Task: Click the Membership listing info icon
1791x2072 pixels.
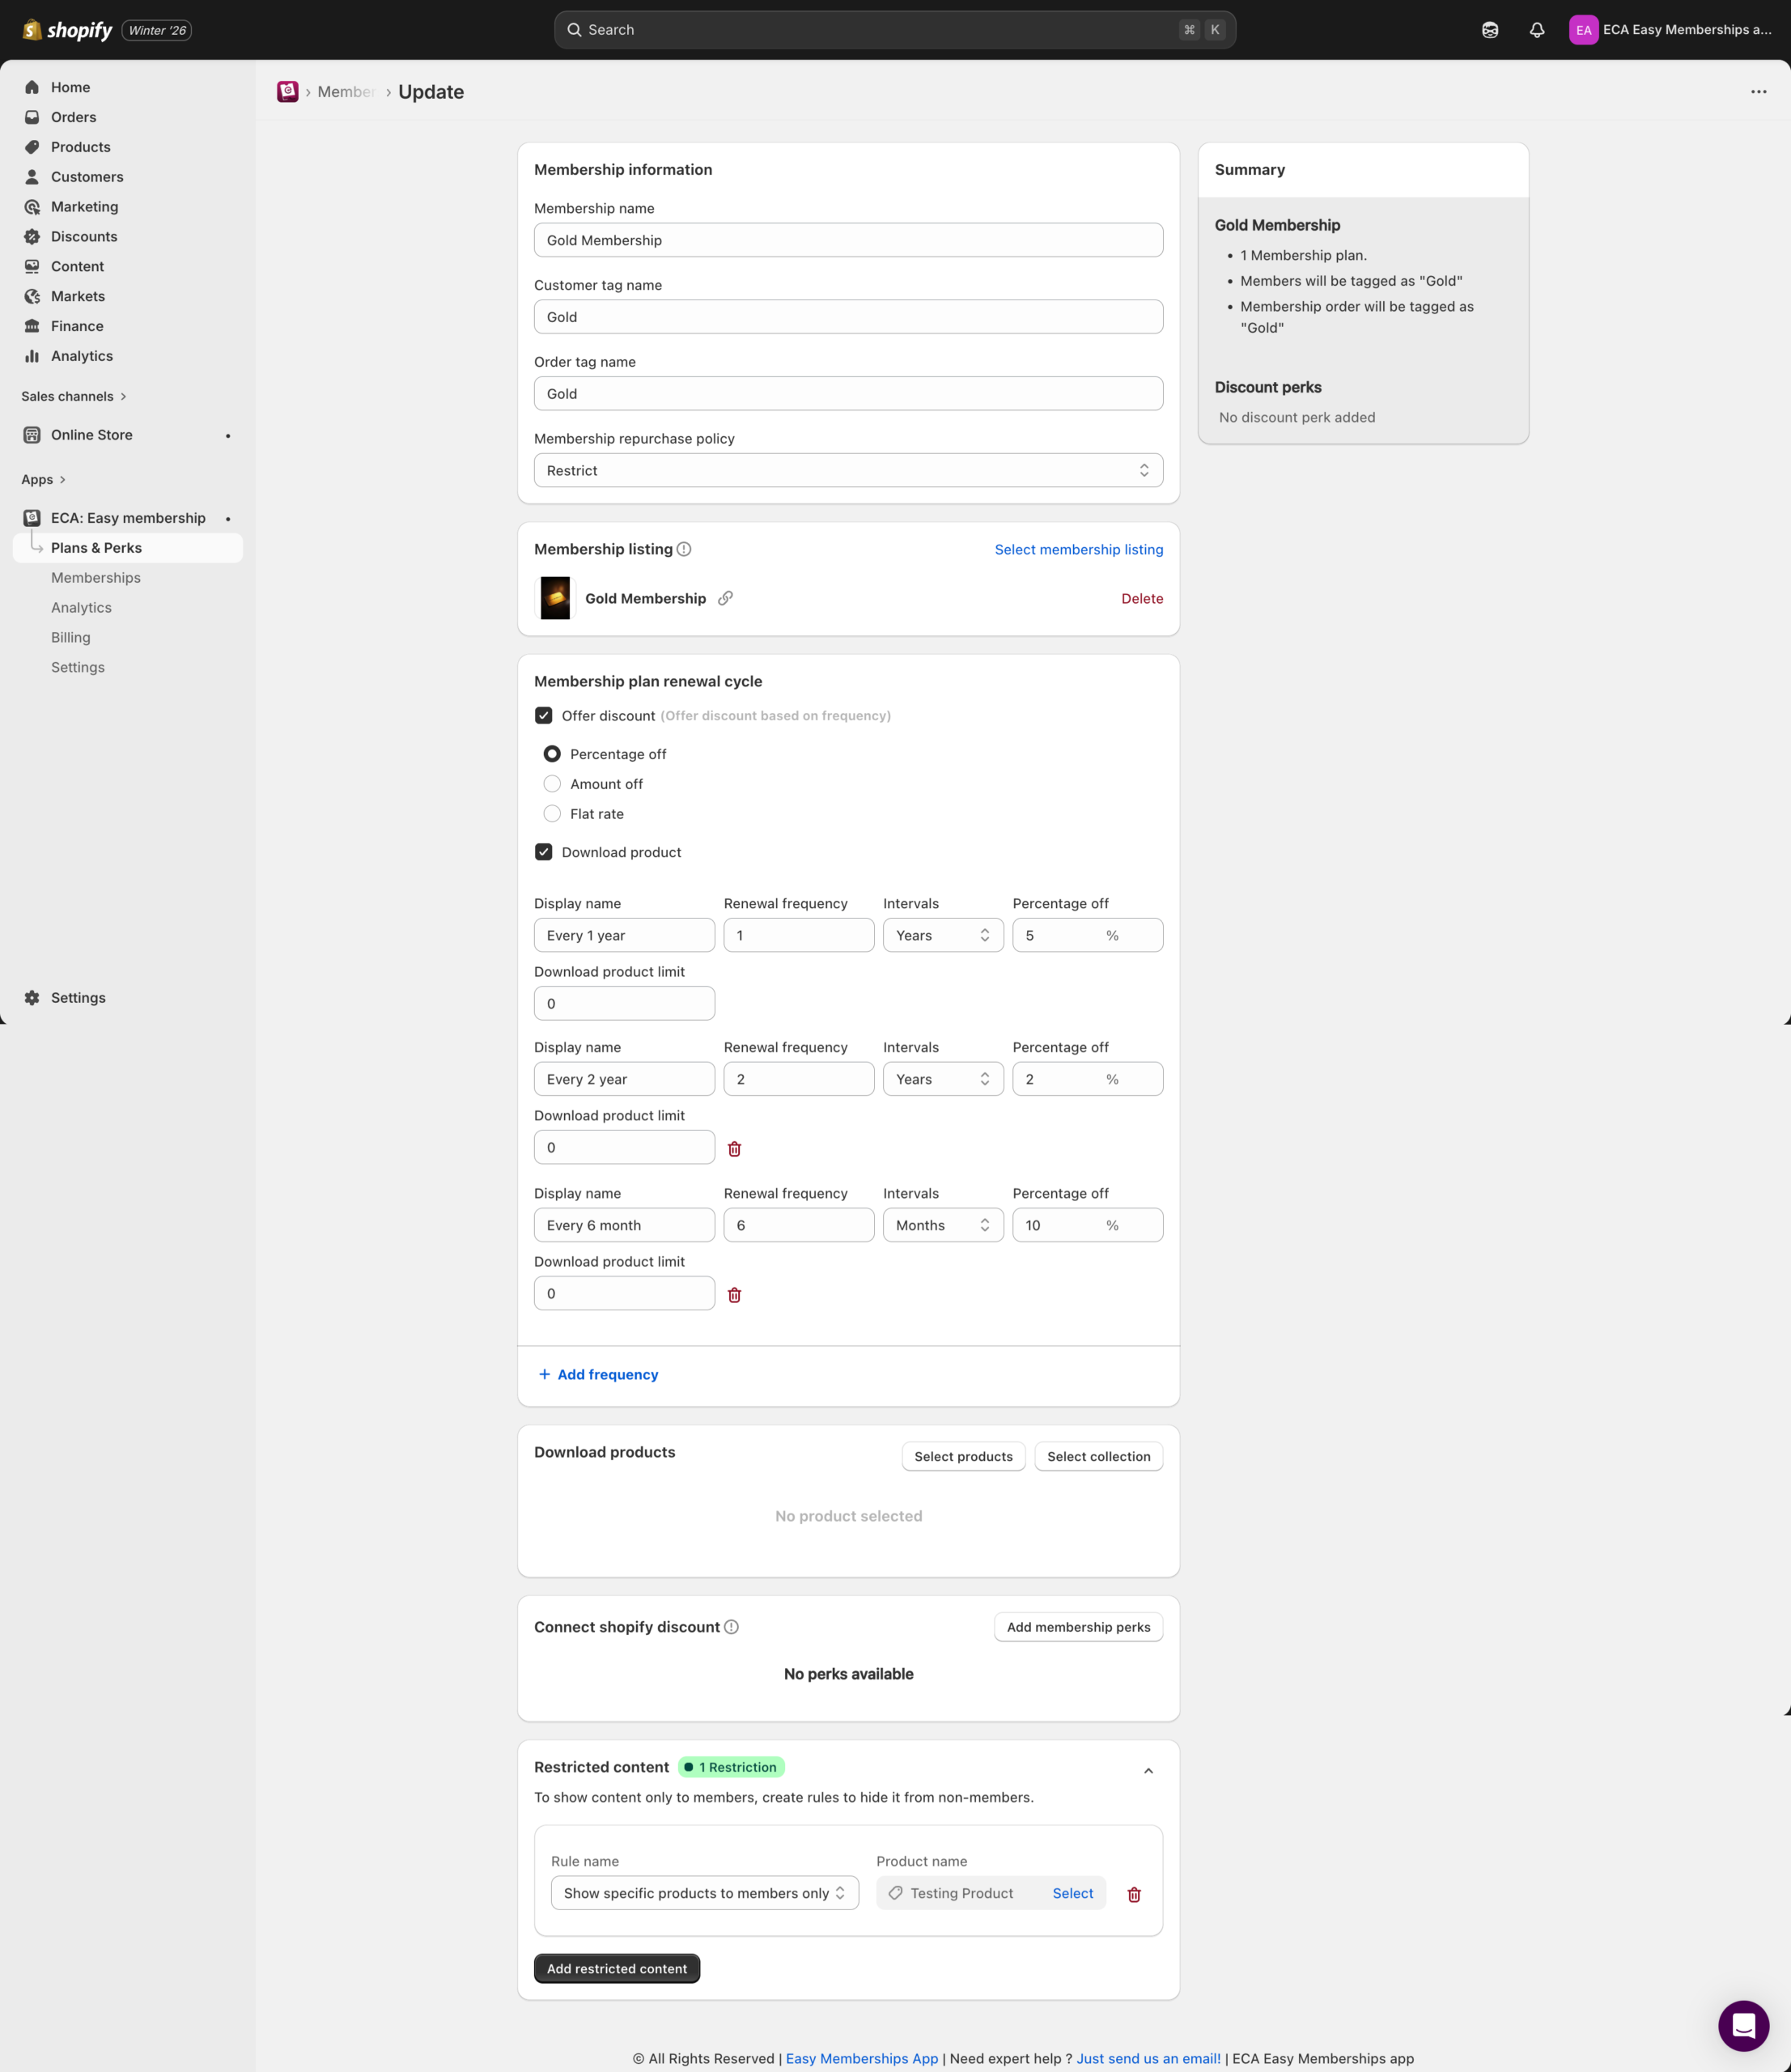Action: click(x=684, y=549)
